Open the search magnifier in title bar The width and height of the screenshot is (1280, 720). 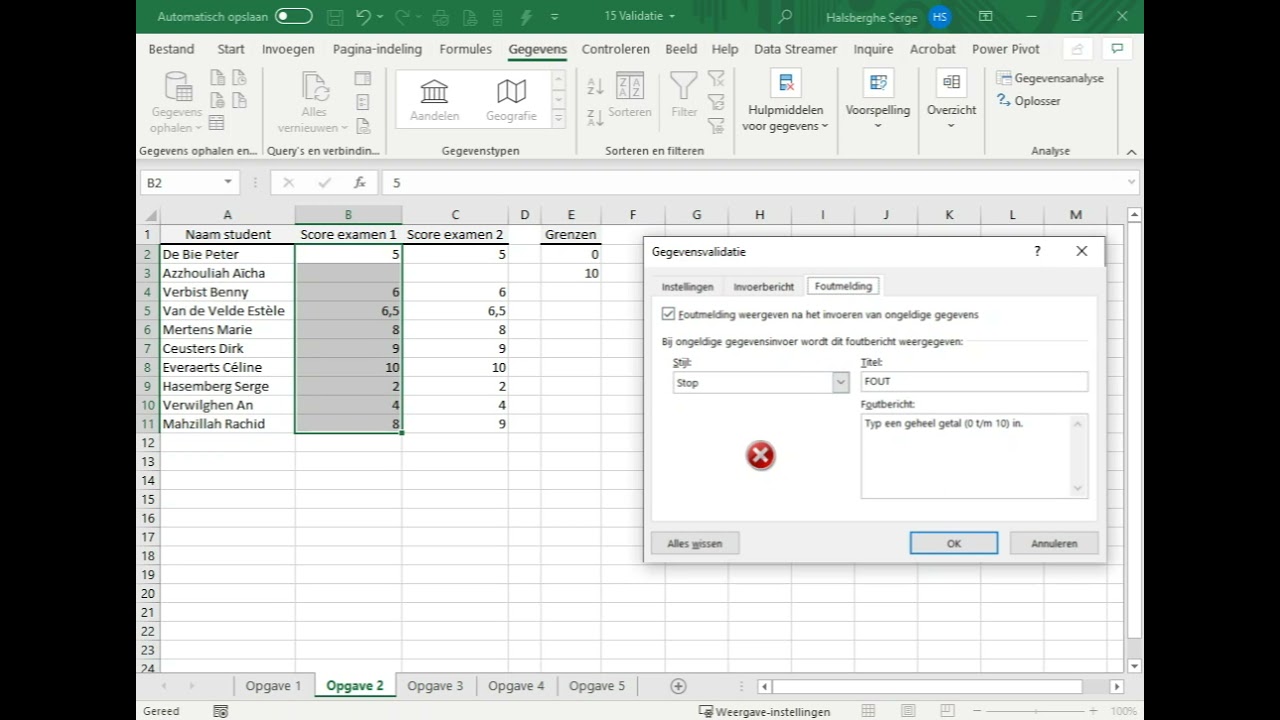click(x=785, y=16)
